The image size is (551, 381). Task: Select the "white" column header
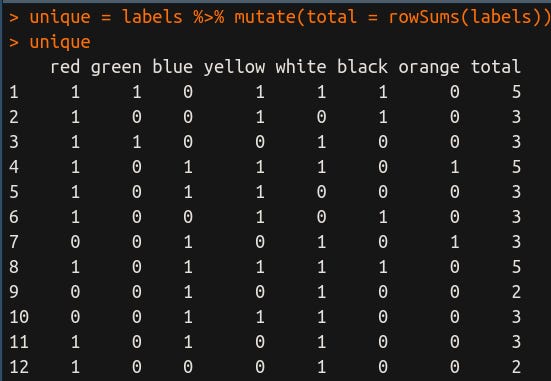(301, 66)
